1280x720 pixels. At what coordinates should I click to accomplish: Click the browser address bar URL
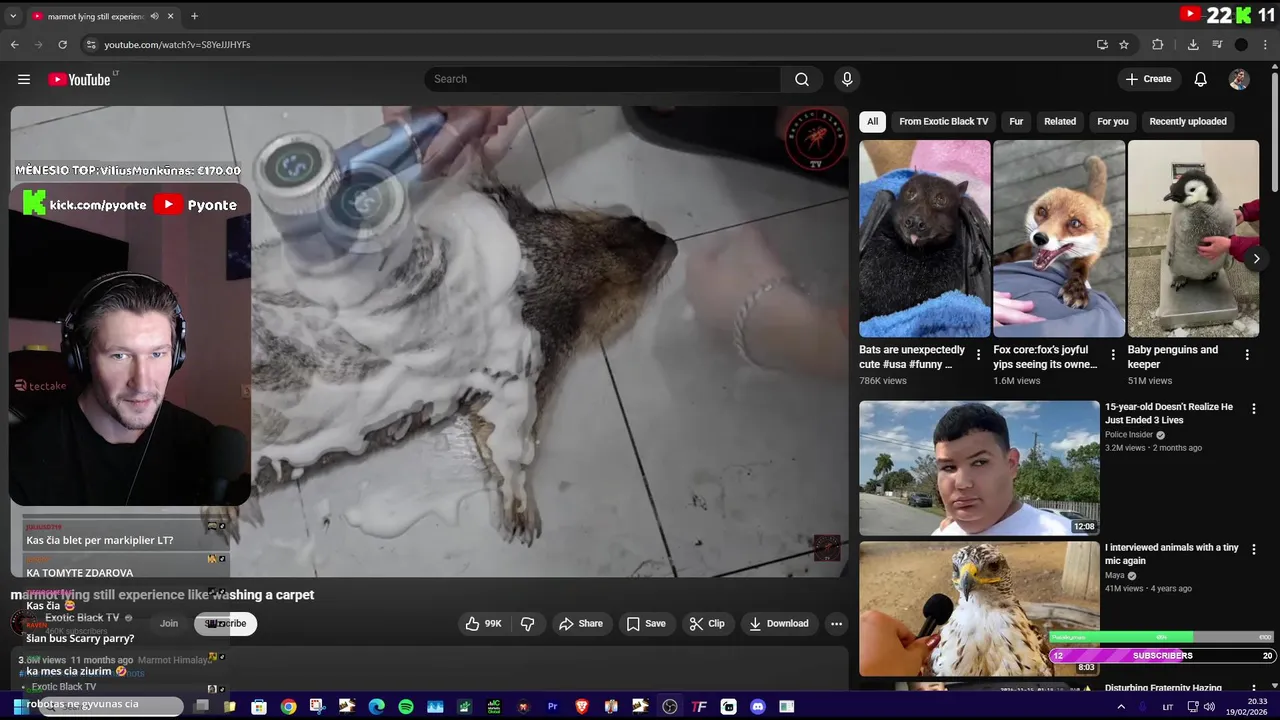(x=177, y=45)
